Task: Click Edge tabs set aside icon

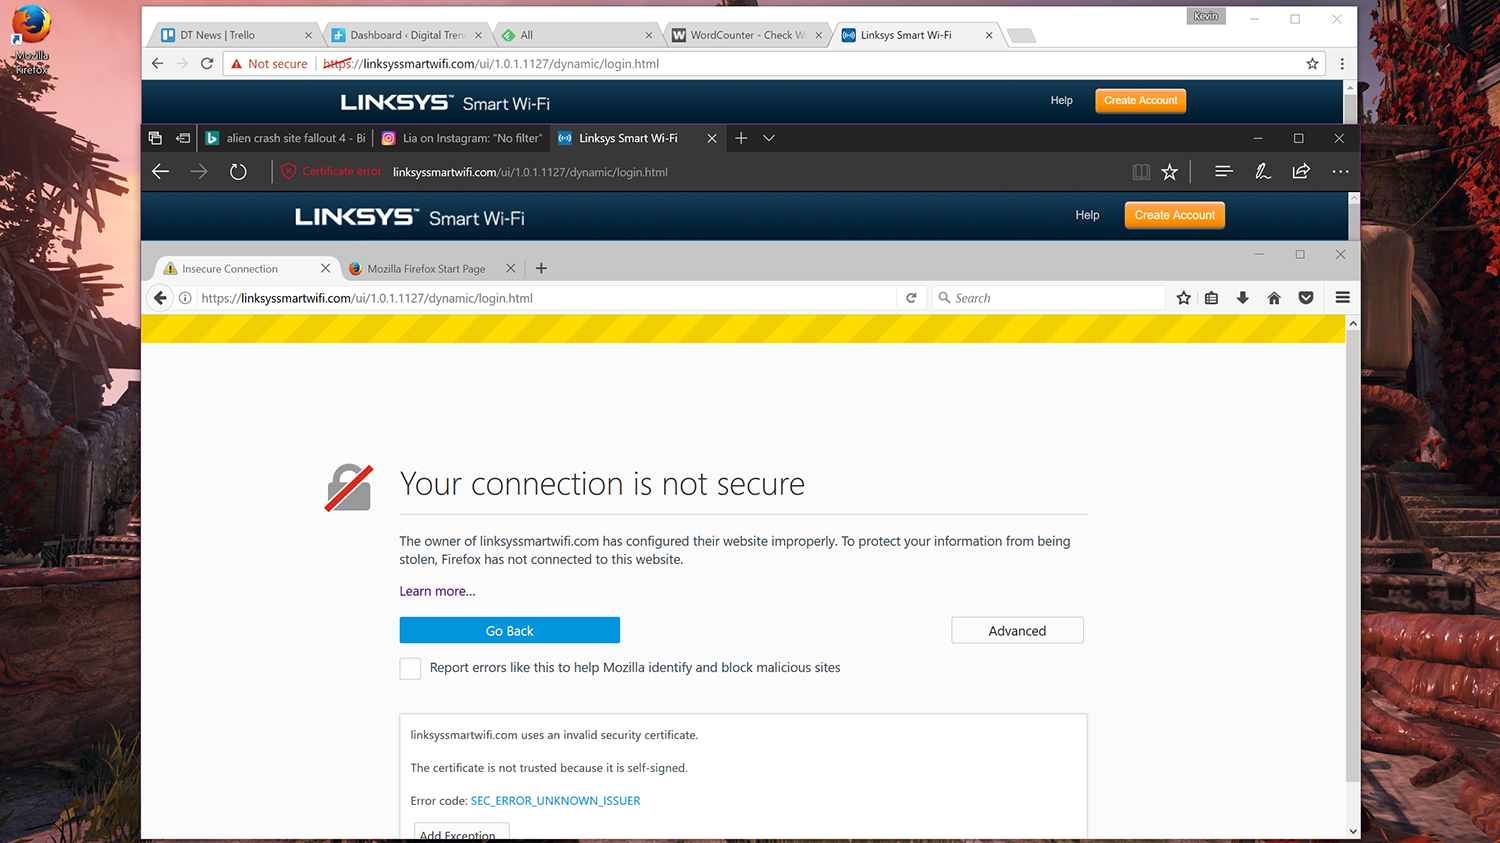Action: click(x=155, y=138)
